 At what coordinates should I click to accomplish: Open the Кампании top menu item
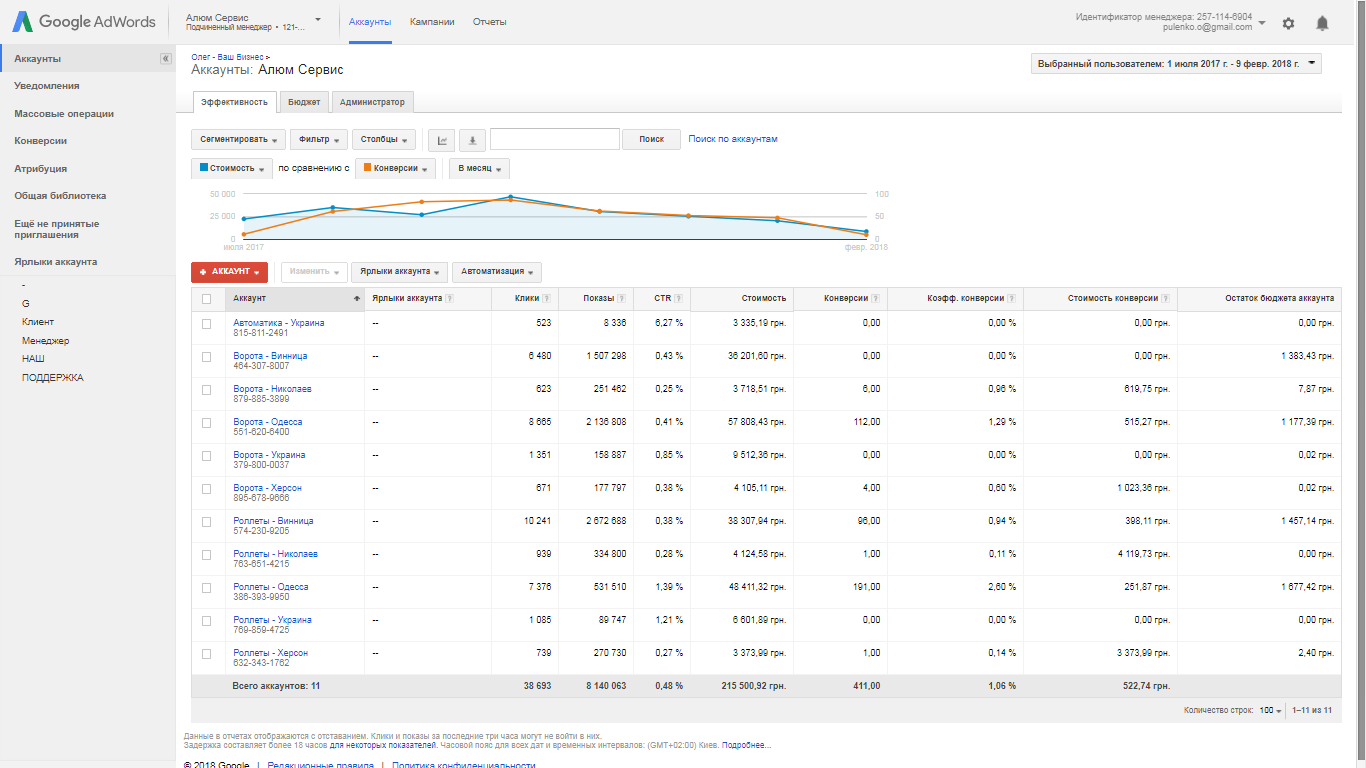coord(432,22)
